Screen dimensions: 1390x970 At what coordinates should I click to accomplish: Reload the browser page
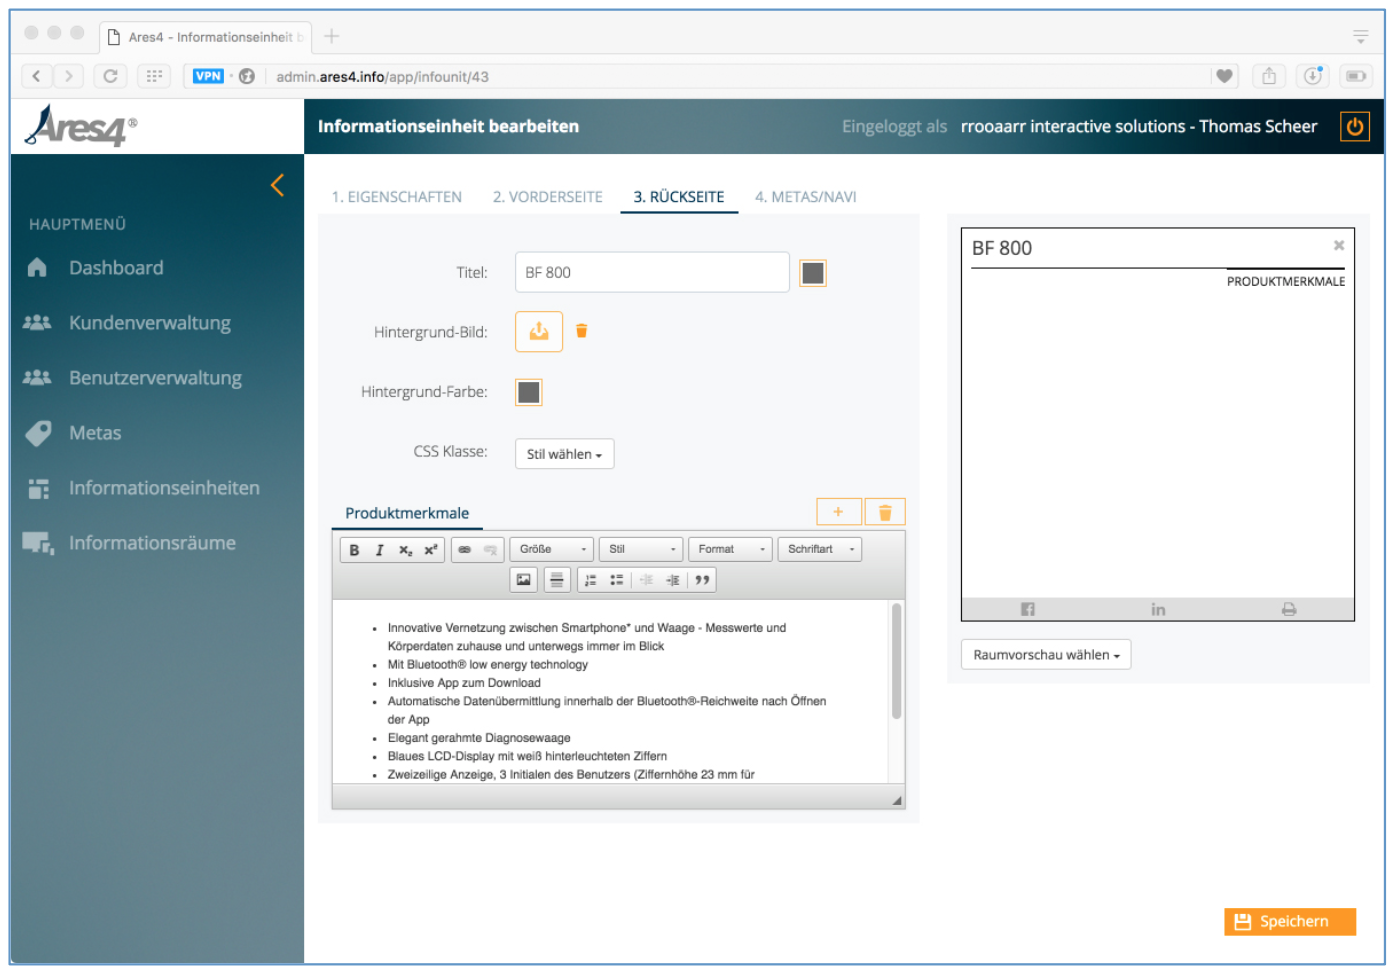pyautogui.click(x=110, y=76)
